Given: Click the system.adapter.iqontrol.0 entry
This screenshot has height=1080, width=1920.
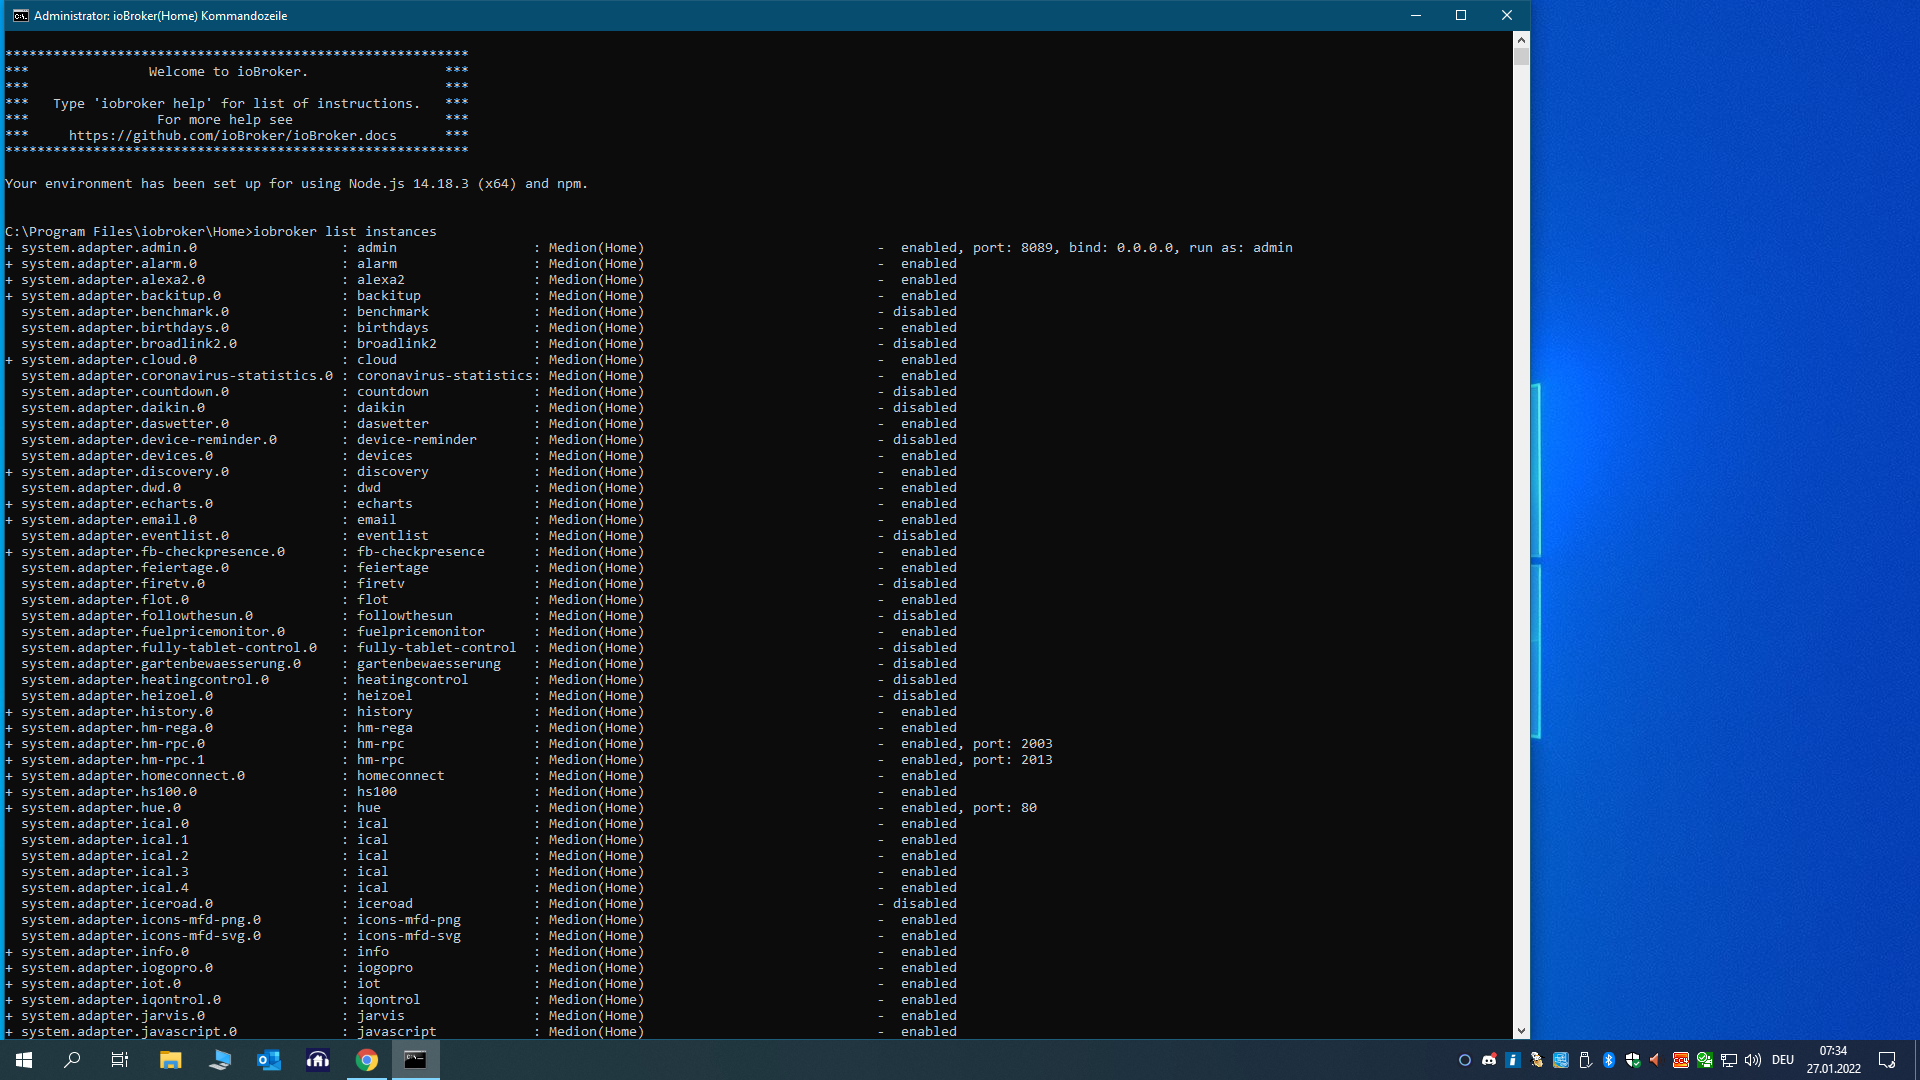Looking at the screenshot, I should pyautogui.click(x=121, y=1000).
